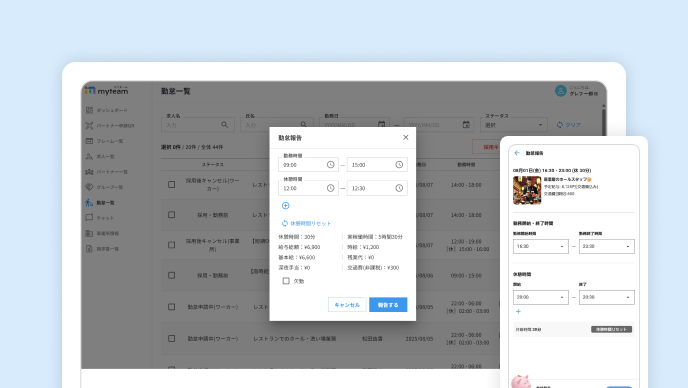The height and width of the screenshot is (388, 688).
Task: Click the 12:30 break end time field
Action: pyautogui.click(x=377, y=188)
